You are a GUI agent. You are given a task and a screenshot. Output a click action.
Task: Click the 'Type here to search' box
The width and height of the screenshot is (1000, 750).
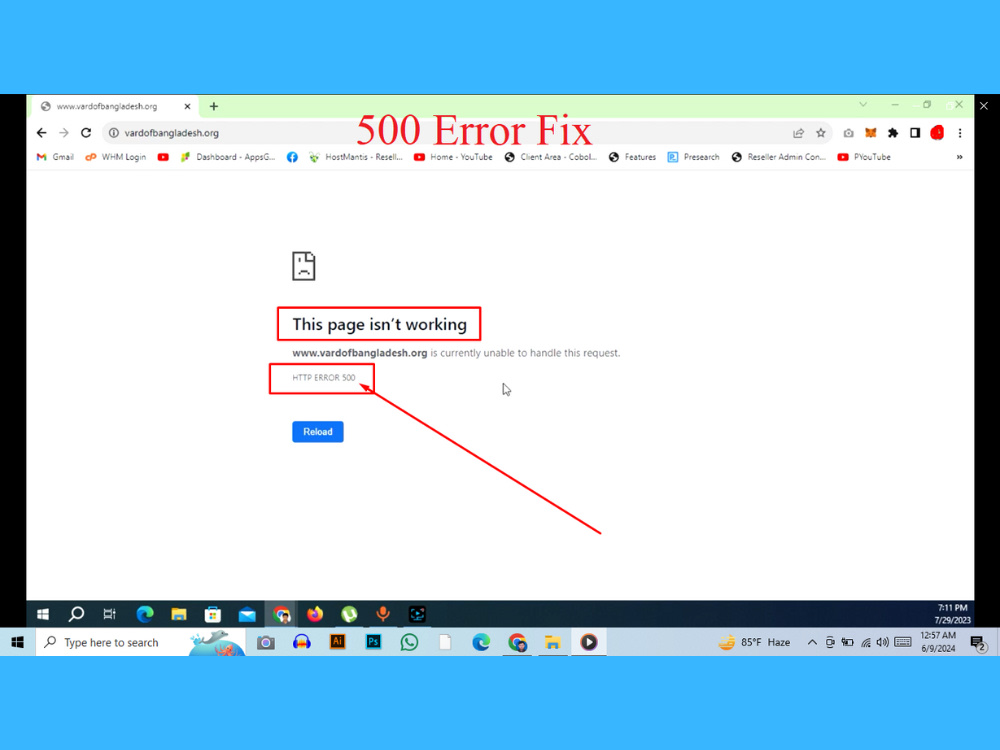(140, 642)
